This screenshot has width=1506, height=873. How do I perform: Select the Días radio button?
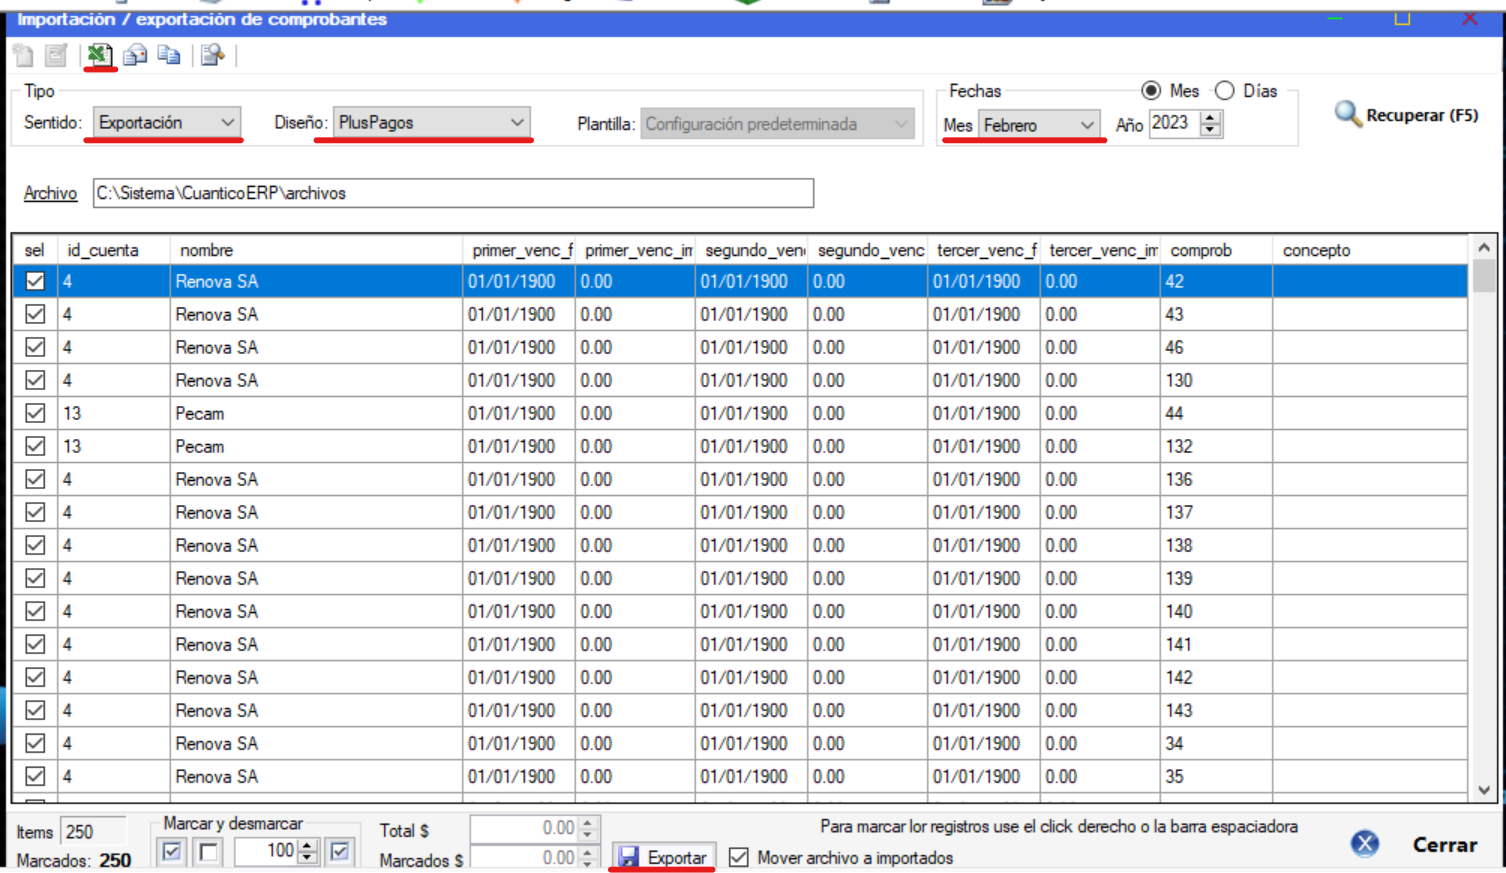(1225, 91)
